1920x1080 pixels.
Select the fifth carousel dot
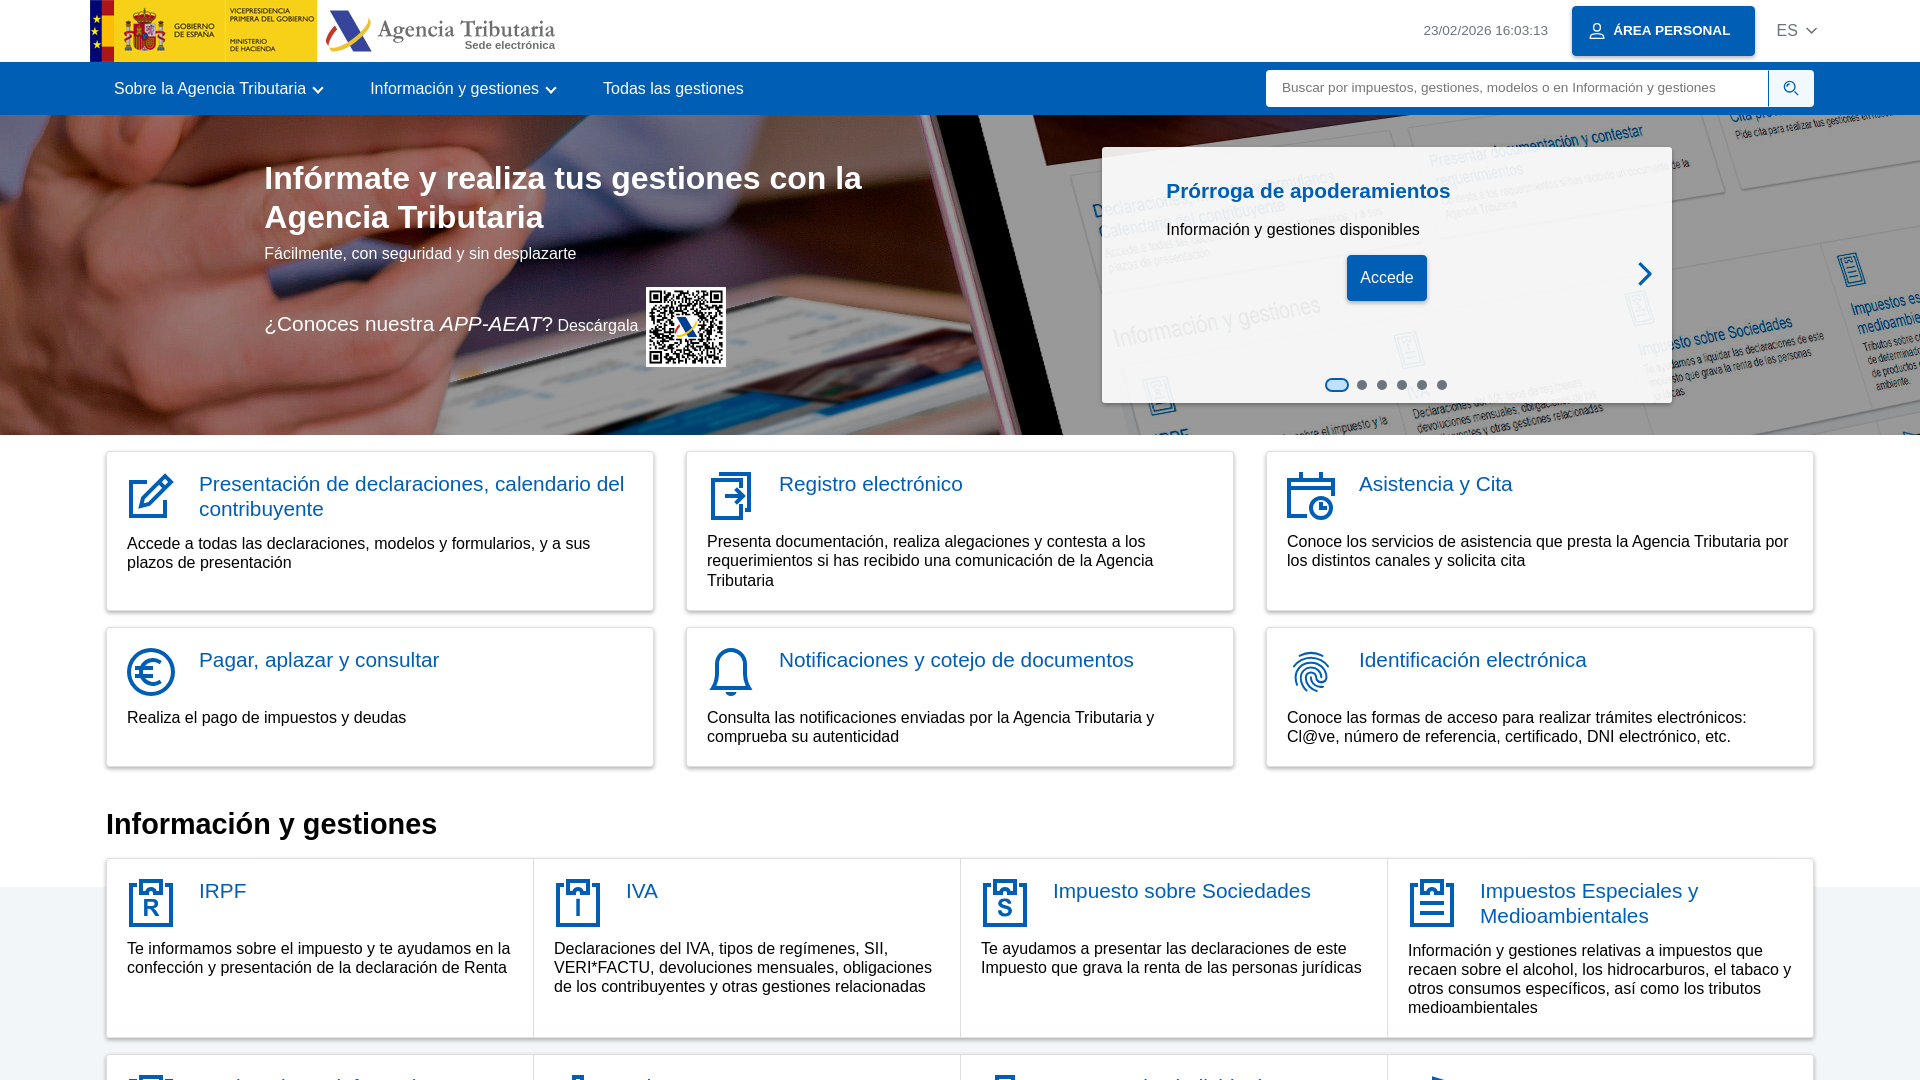tap(1422, 385)
